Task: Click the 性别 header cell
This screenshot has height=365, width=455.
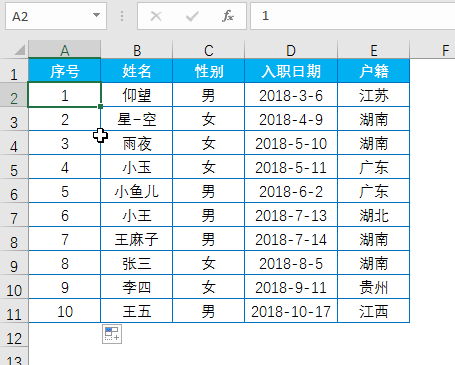Action: 209,71
